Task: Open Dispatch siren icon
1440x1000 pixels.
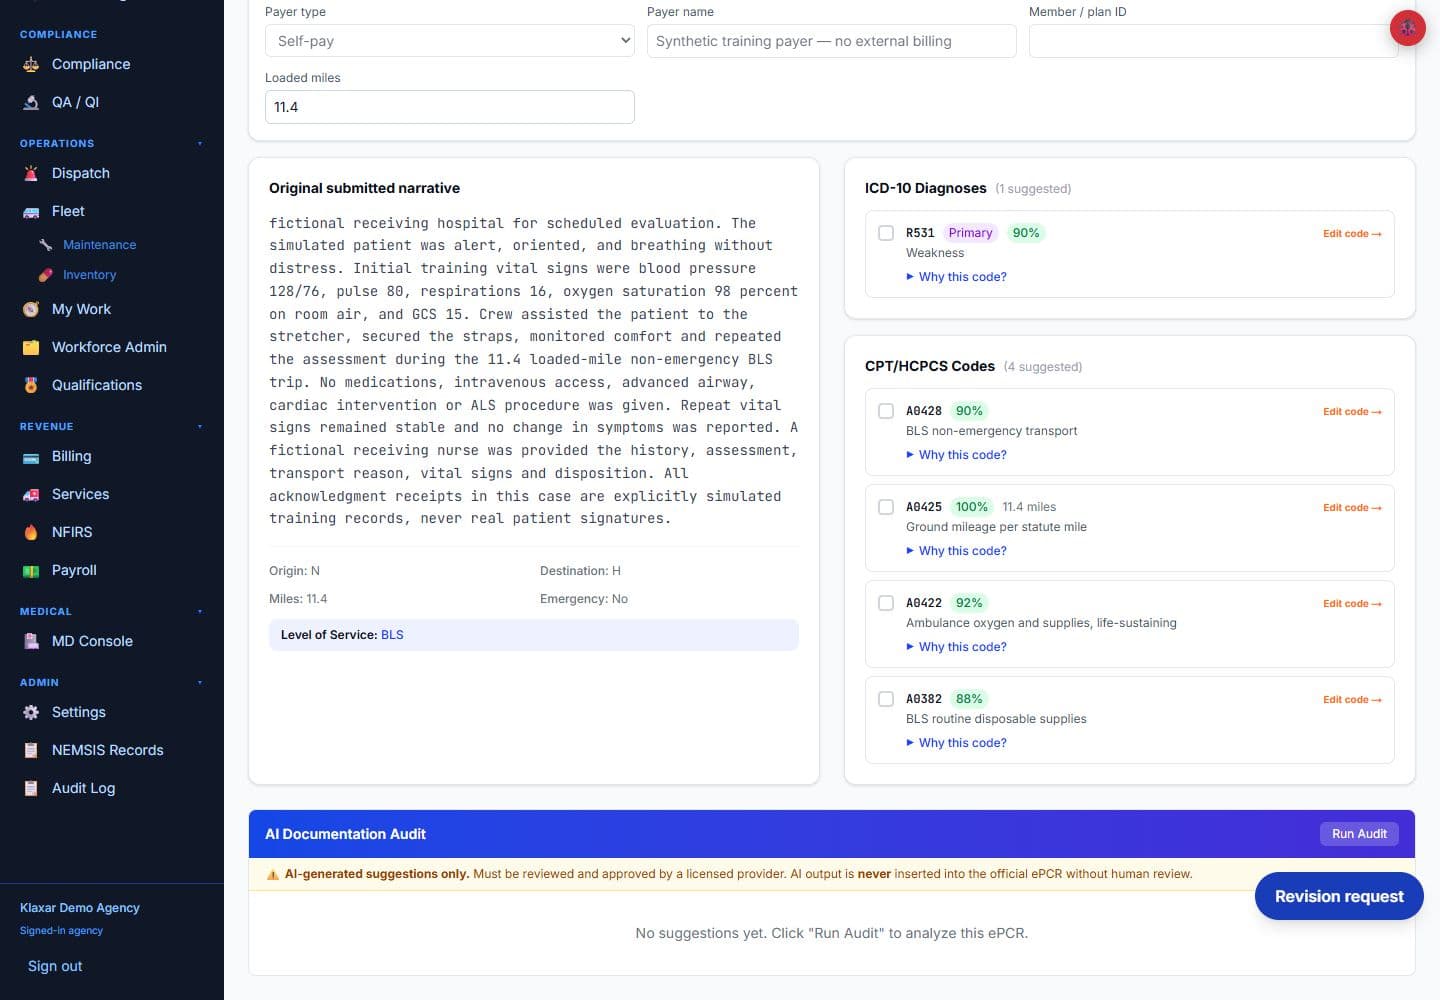Action: click(x=31, y=173)
